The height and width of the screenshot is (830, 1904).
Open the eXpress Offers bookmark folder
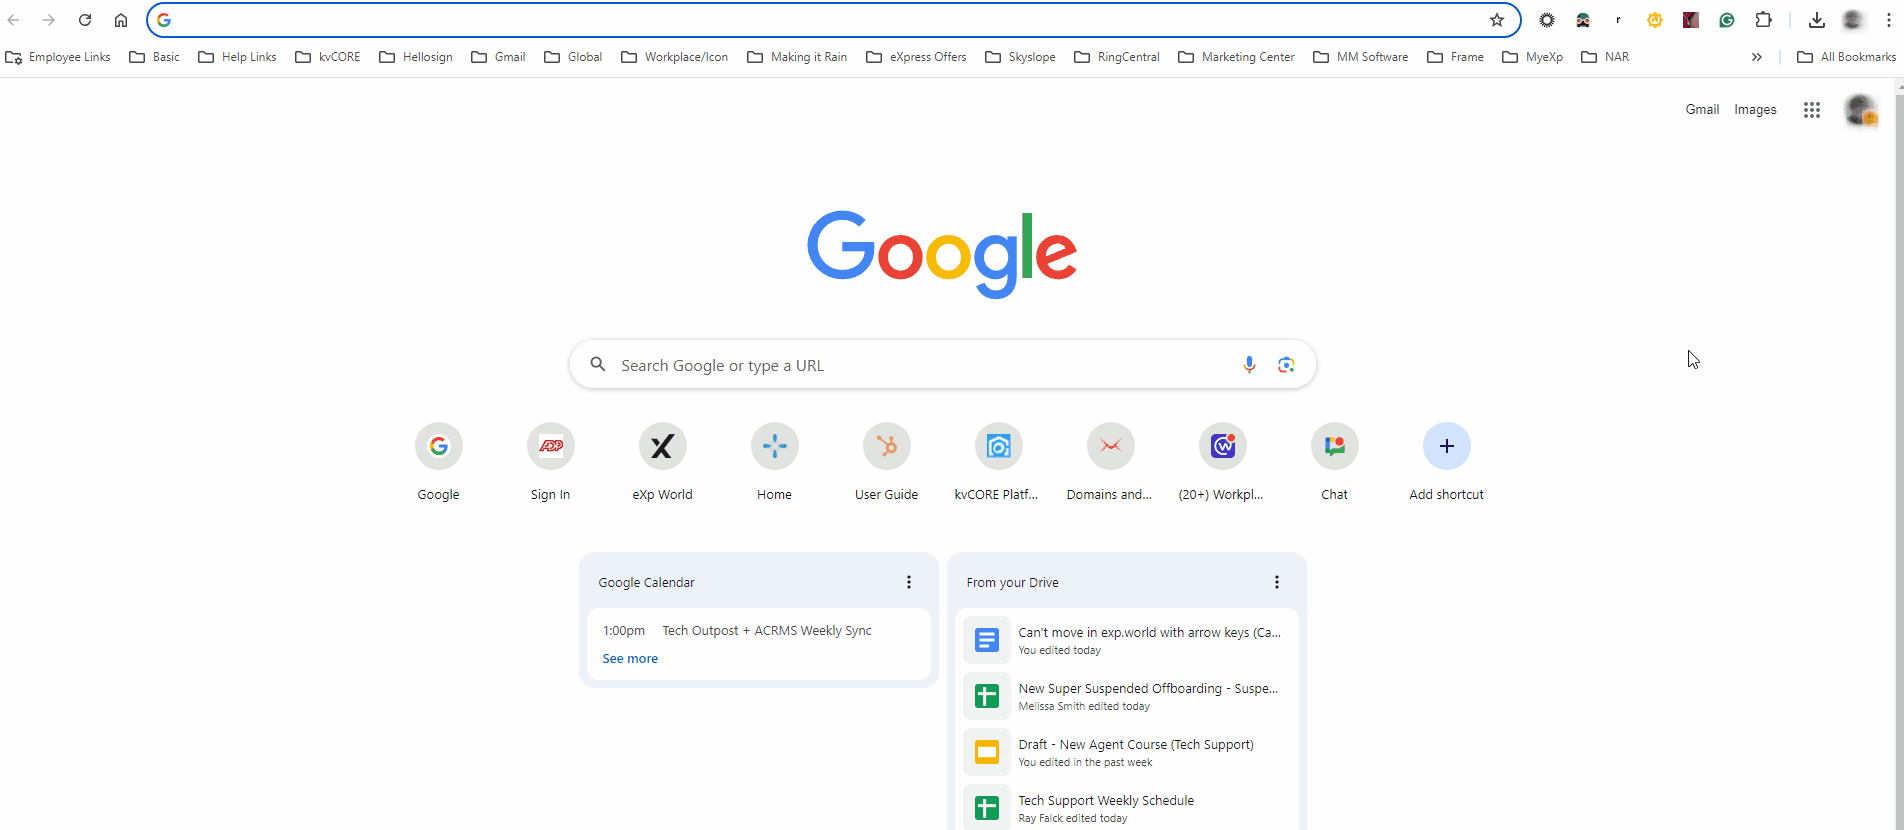(x=916, y=57)
